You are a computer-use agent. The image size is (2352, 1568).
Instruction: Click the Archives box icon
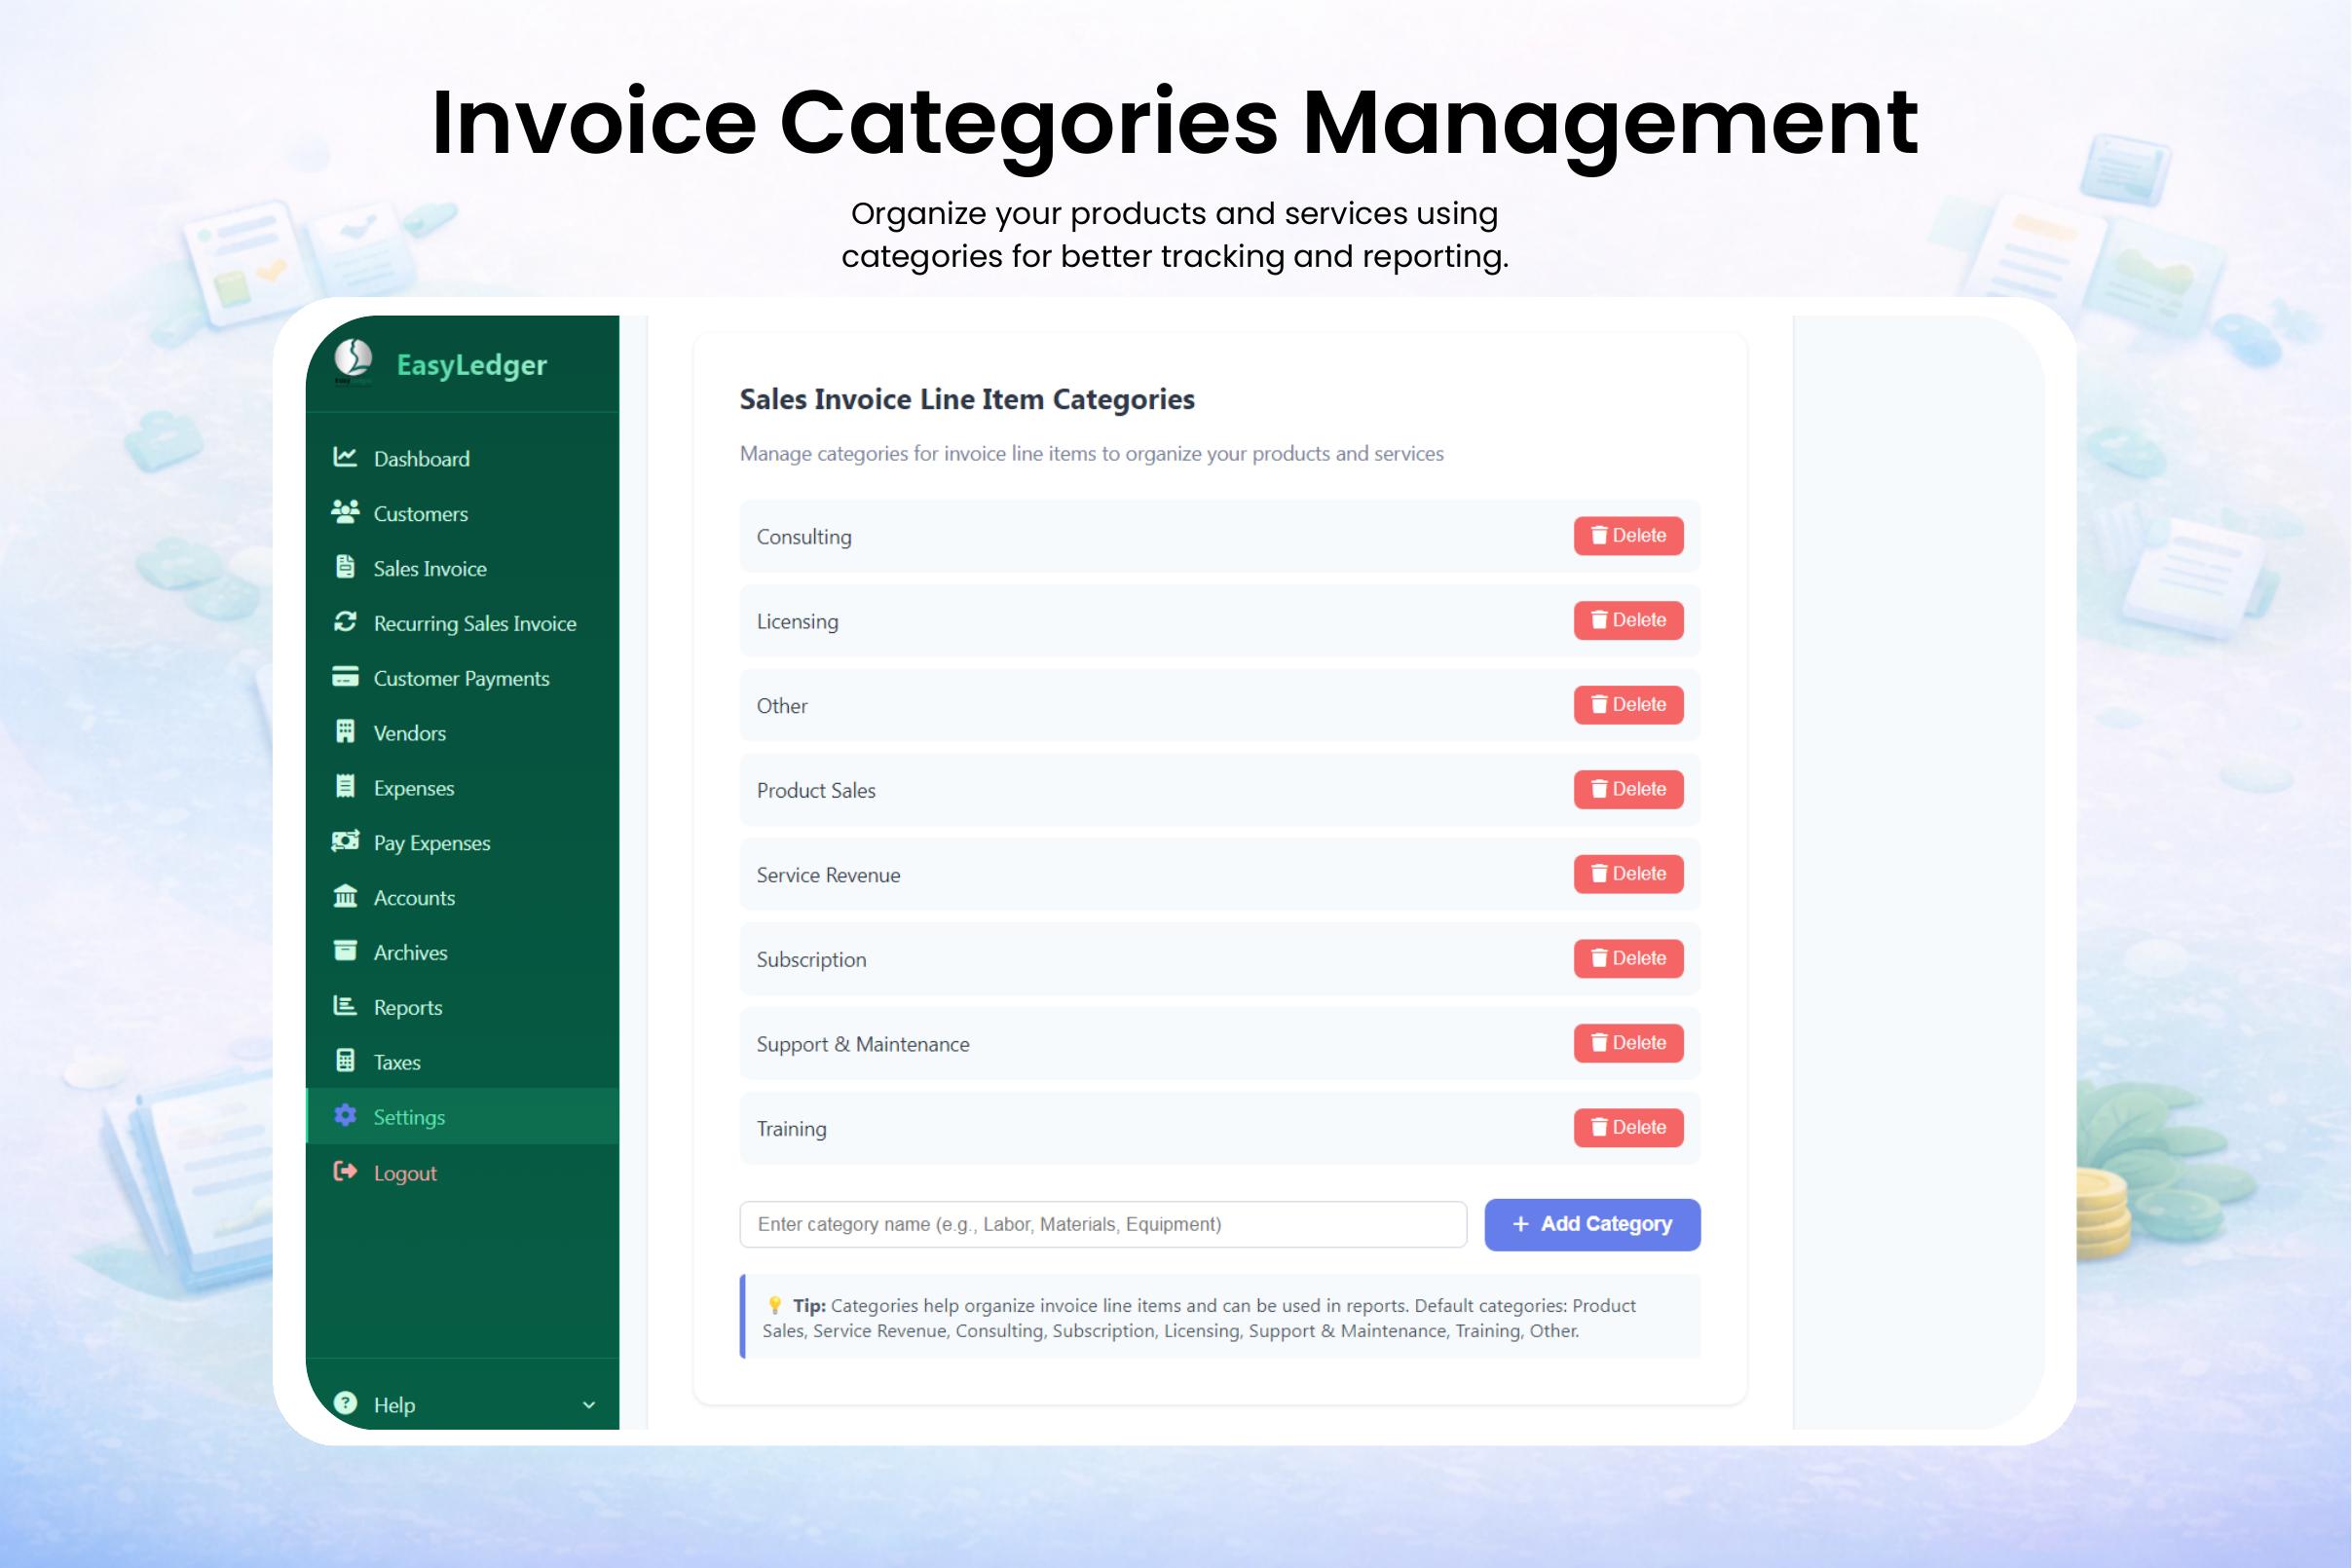[x=345, y=951]
